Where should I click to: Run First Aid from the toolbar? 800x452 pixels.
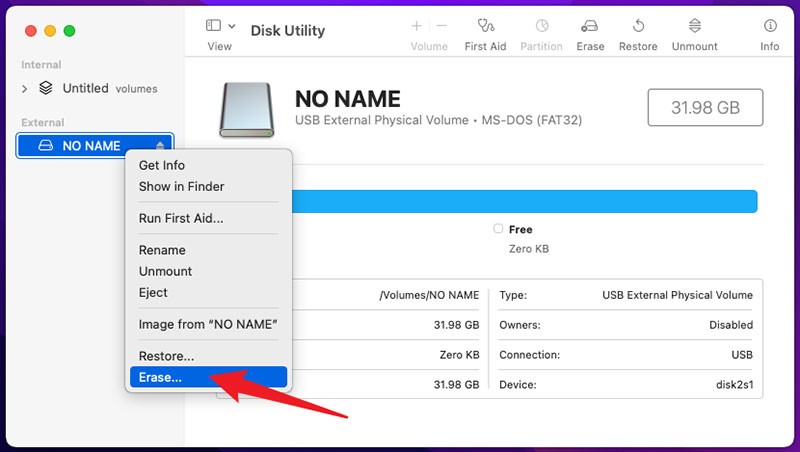485,26
